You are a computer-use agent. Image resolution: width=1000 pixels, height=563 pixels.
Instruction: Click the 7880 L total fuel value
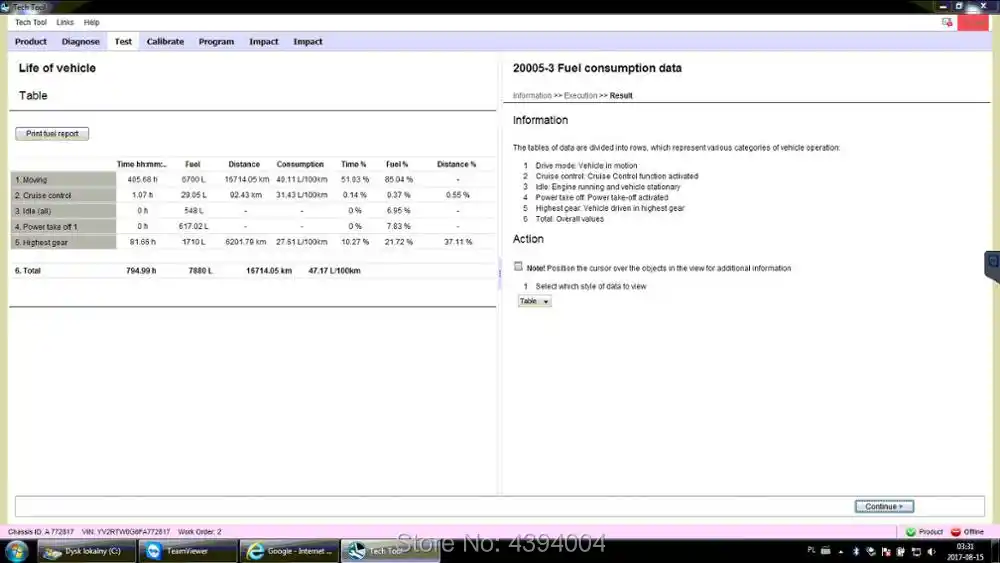pos(200,270)
